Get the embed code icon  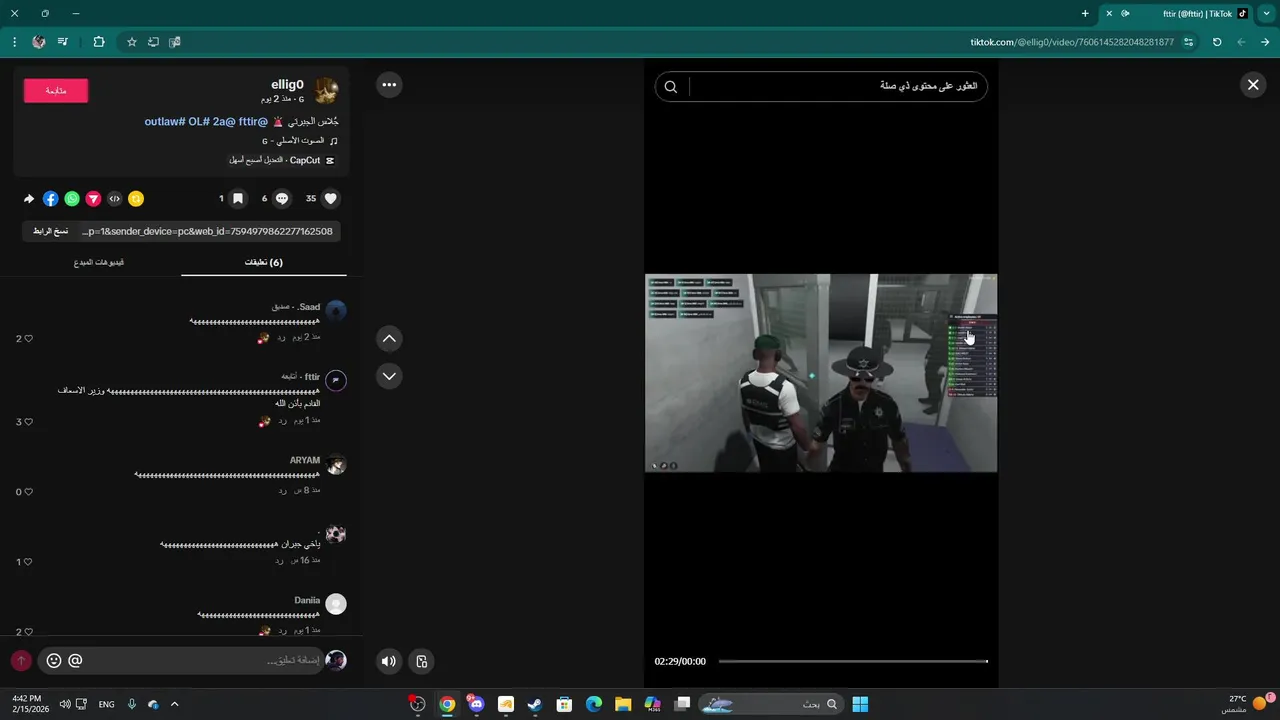point(115,199)
